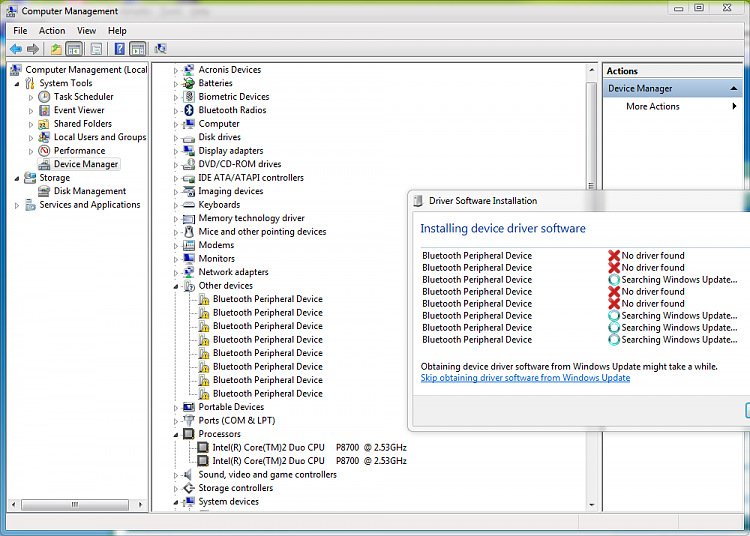Select Computer Management (Local) root node
Screen dimensions: 750x536
click(x=86, y=70)
